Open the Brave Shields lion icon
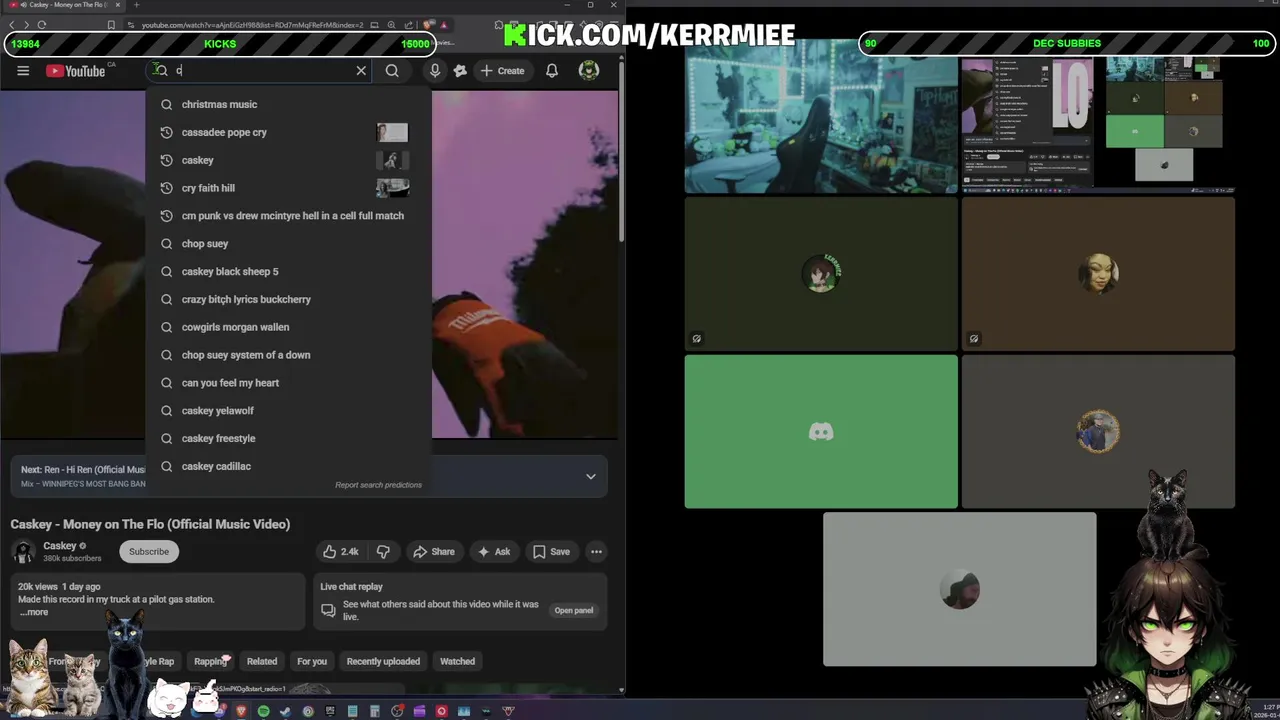Screen dimensions: 1280x720 429,24
